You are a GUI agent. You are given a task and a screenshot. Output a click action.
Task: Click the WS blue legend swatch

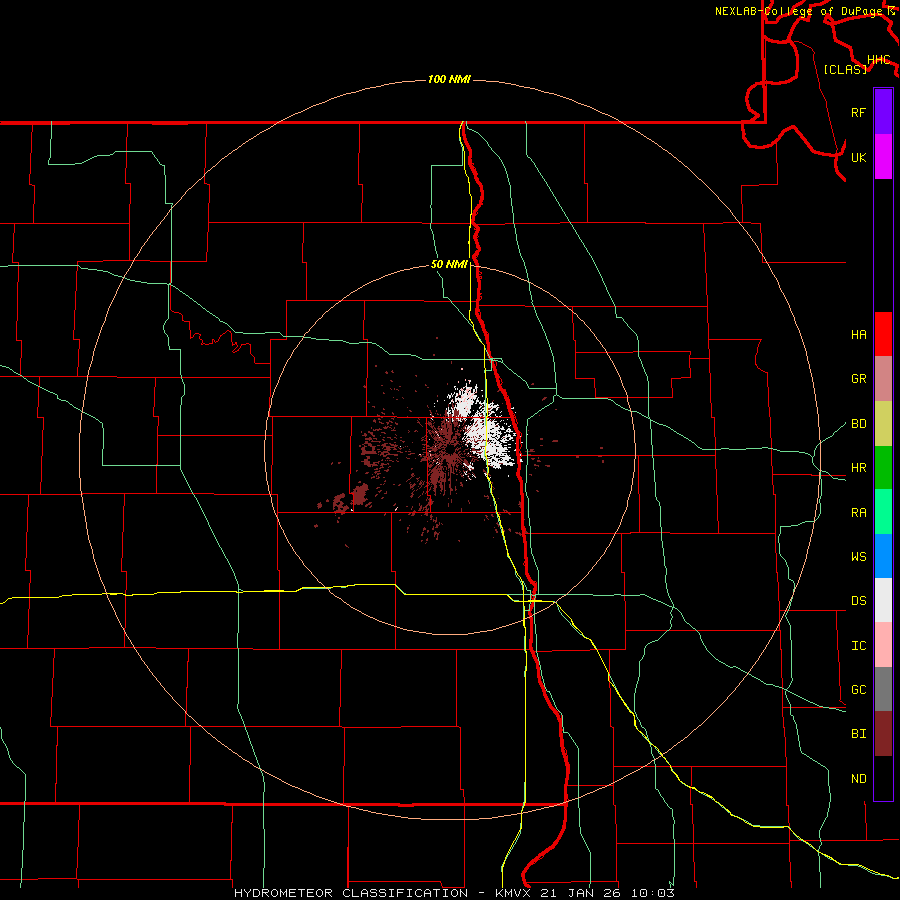[x=883, y=556]
